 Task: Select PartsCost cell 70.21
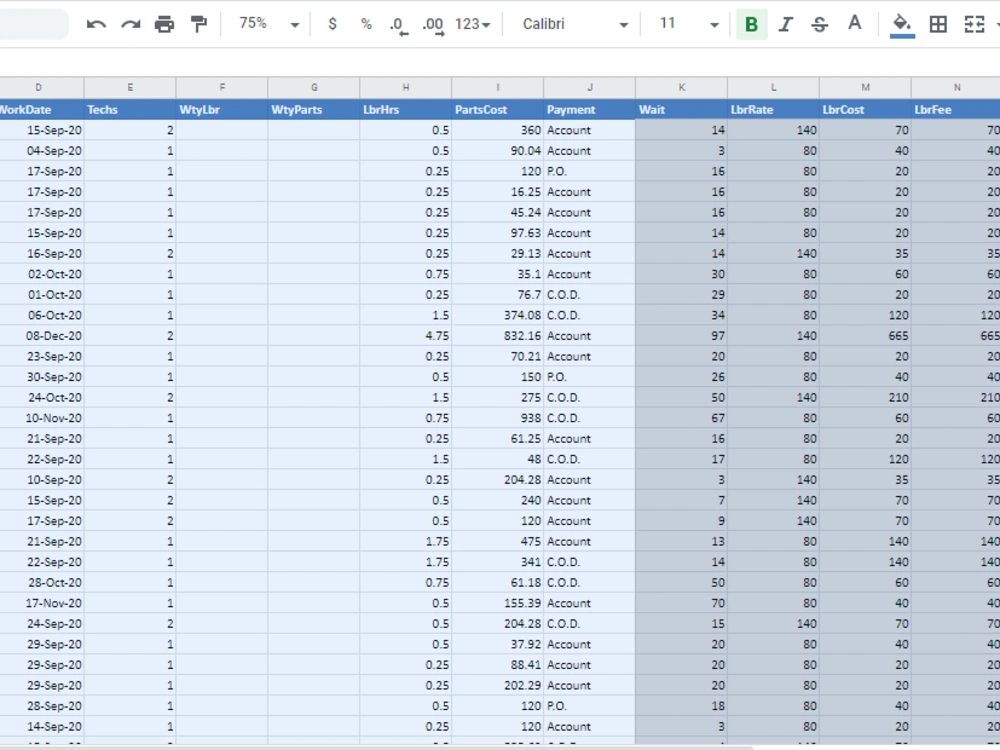(x=497, y=356)
